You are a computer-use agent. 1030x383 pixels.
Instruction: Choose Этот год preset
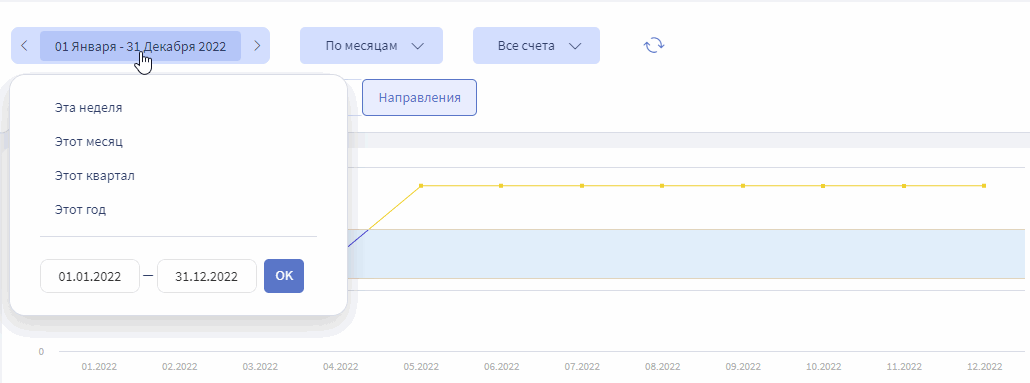pos(80,210)
